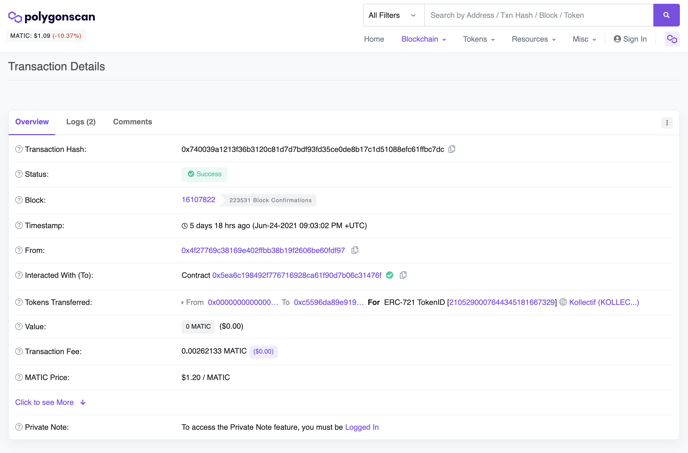This screenshot has height=453, width=688.
Task: Expand the Tokens menu
Action: pyautogui.click(x=478, y=39)
